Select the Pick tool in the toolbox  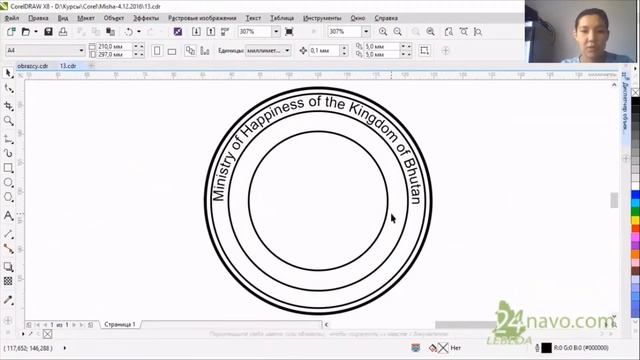9,73
